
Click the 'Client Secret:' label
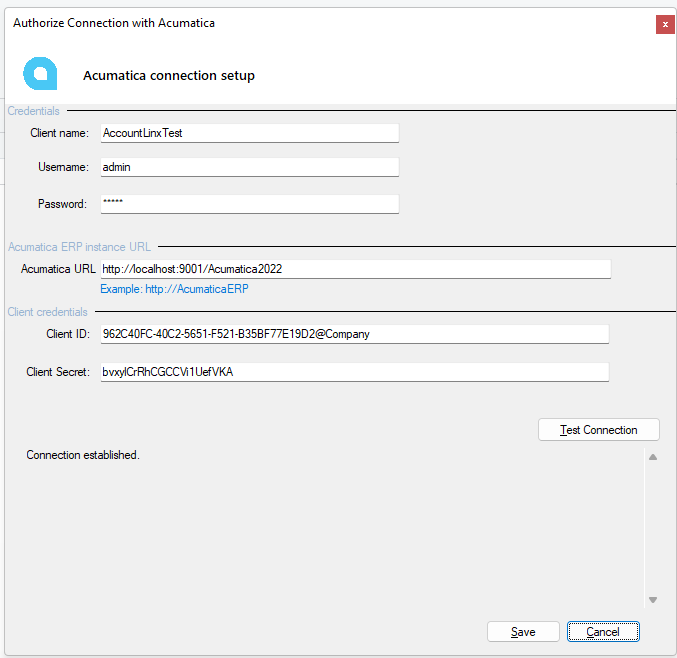[58, 372]
